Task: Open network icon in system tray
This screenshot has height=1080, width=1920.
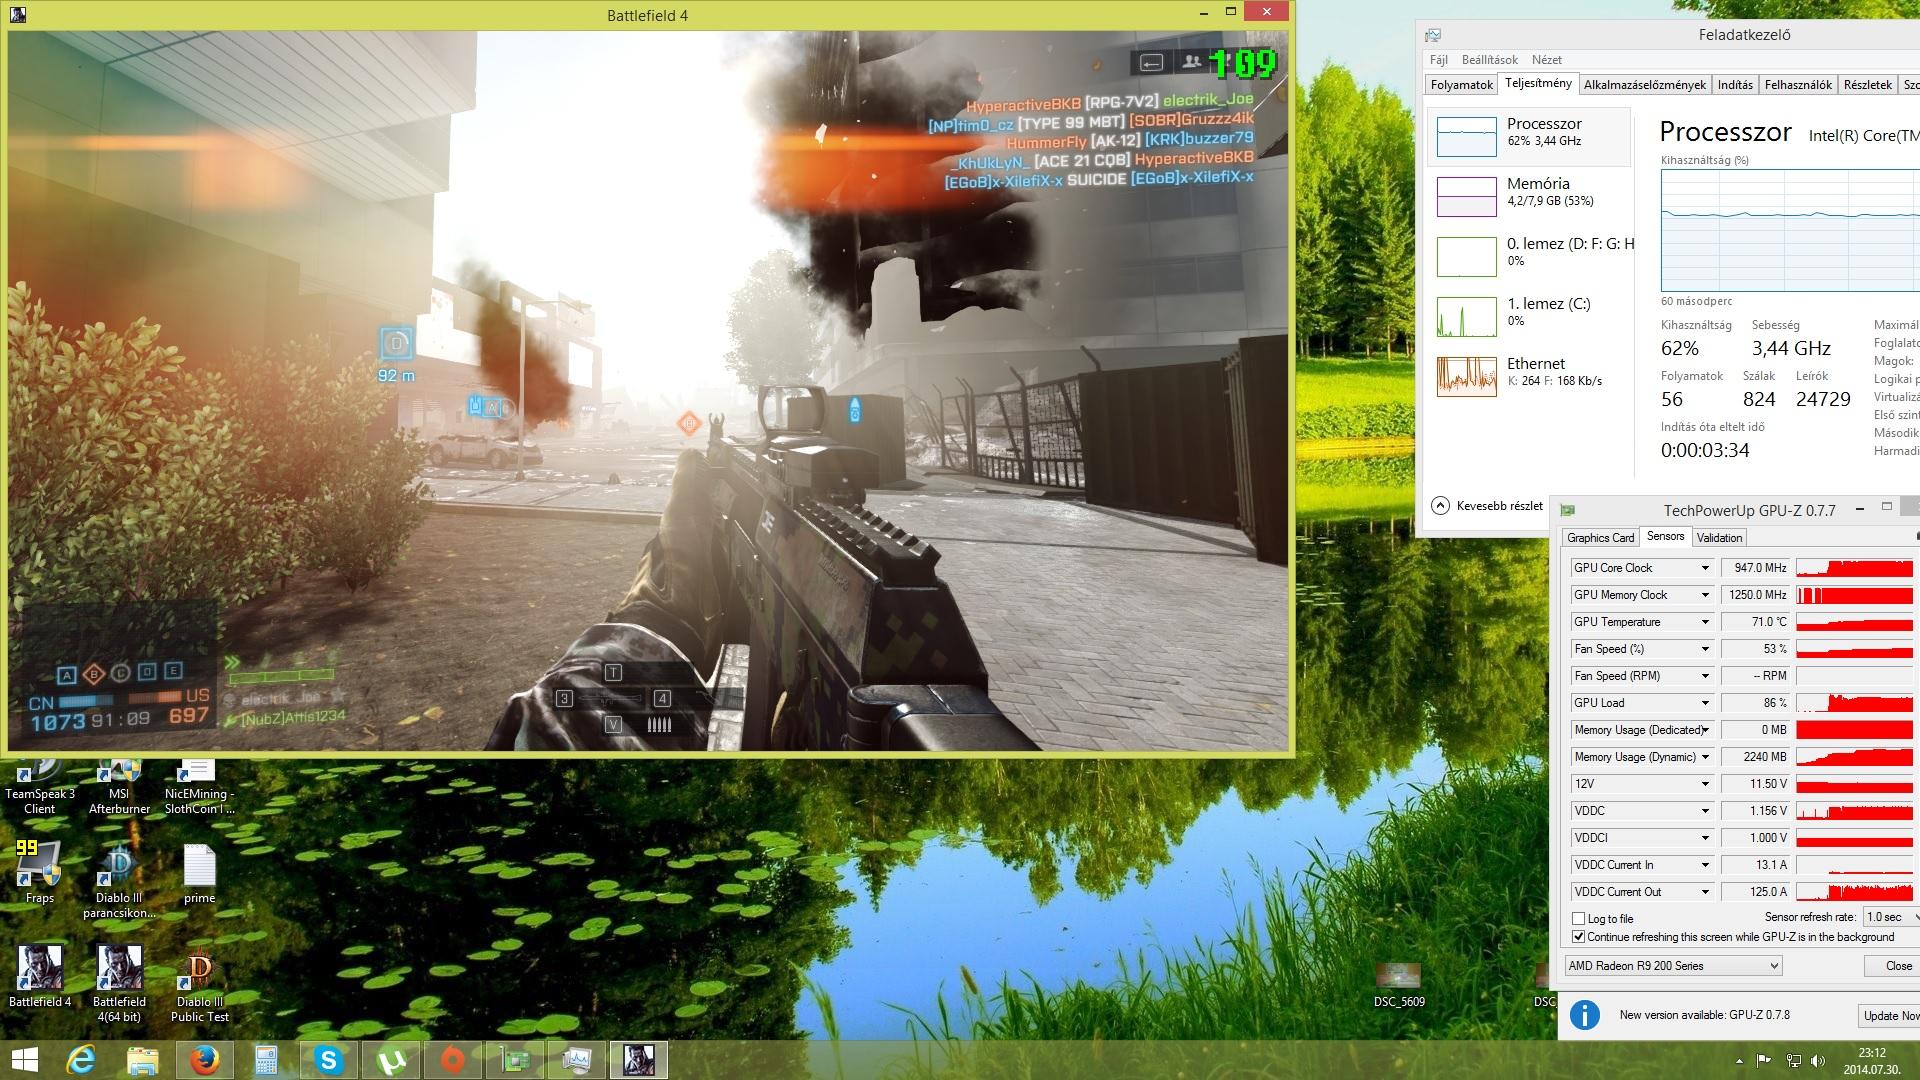Action: coord(1795,1061)
